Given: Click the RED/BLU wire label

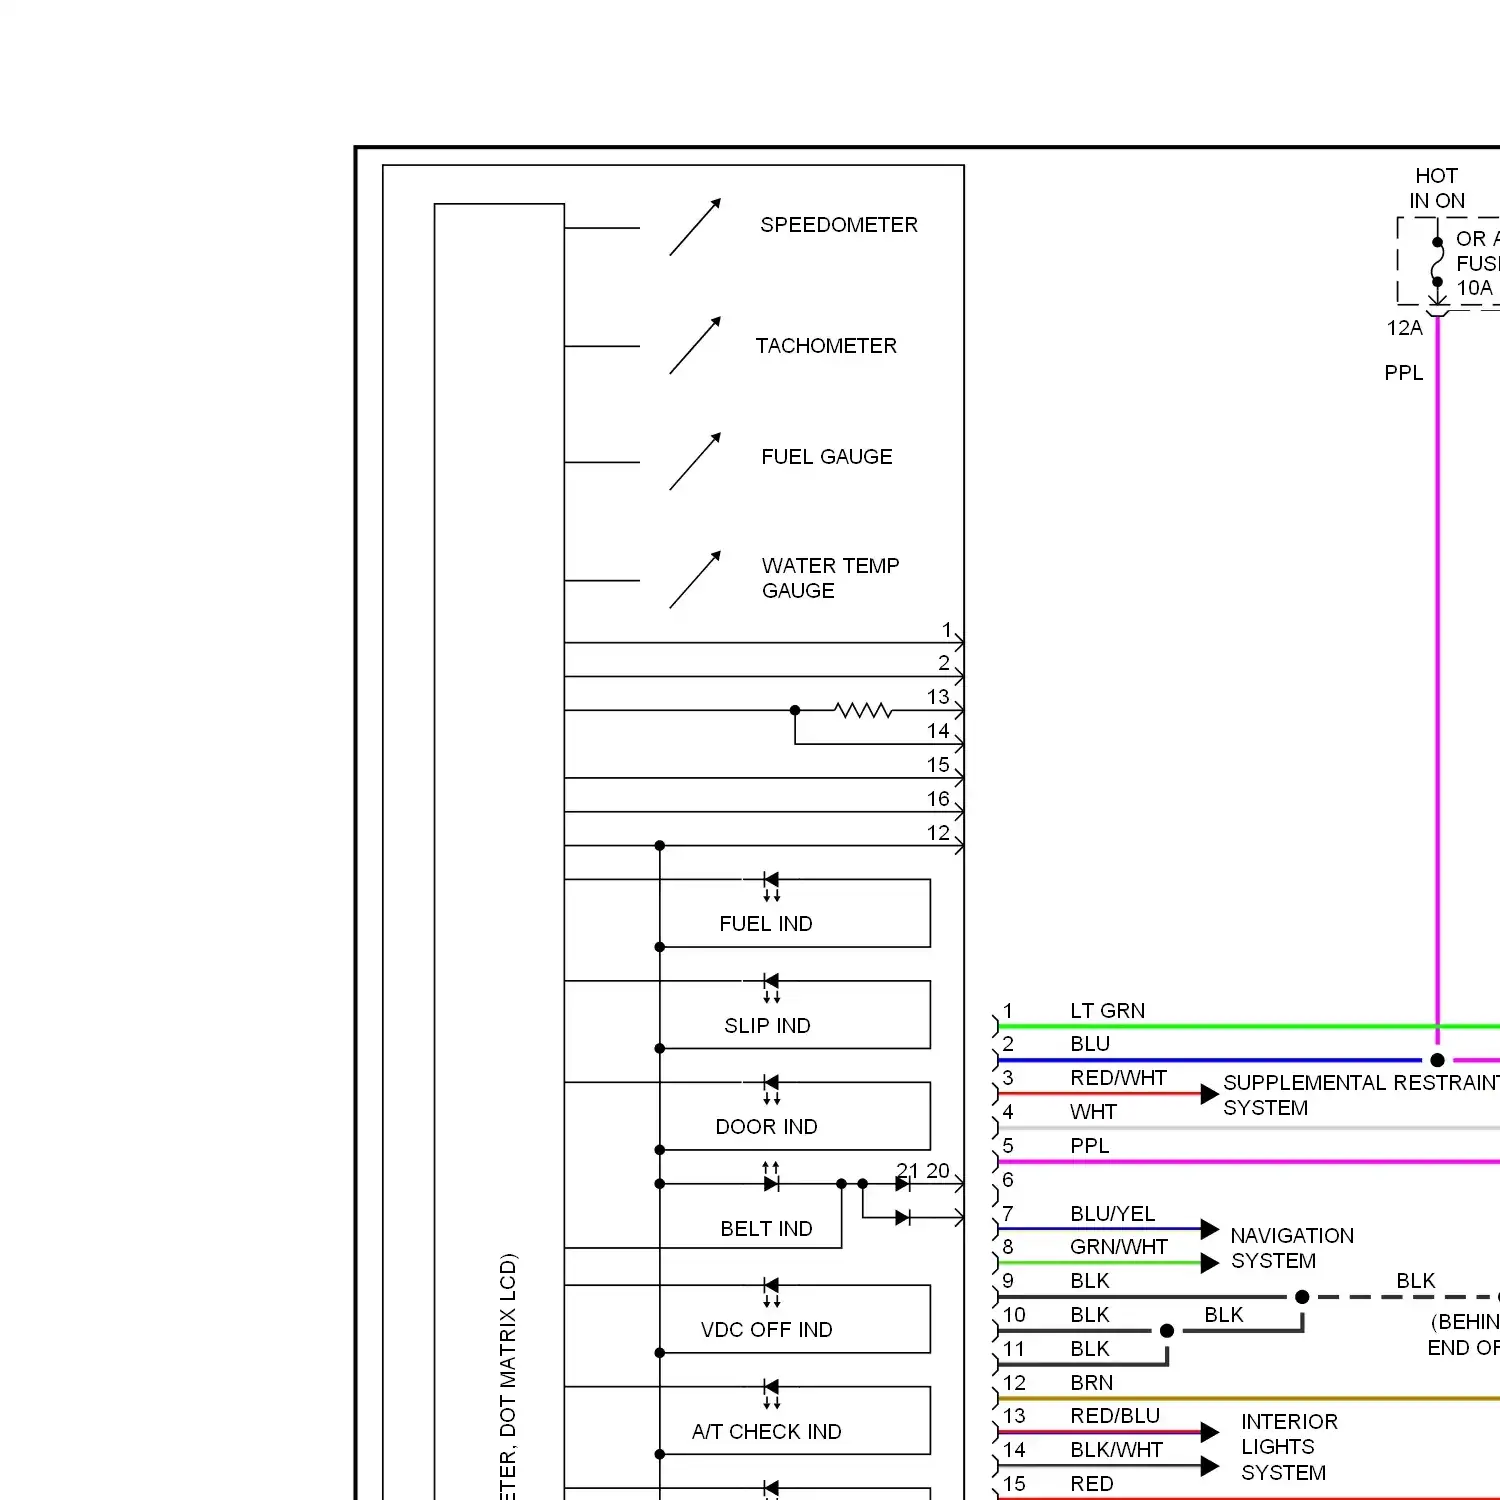Looking at the screenshot, I should point(1115,1416).
